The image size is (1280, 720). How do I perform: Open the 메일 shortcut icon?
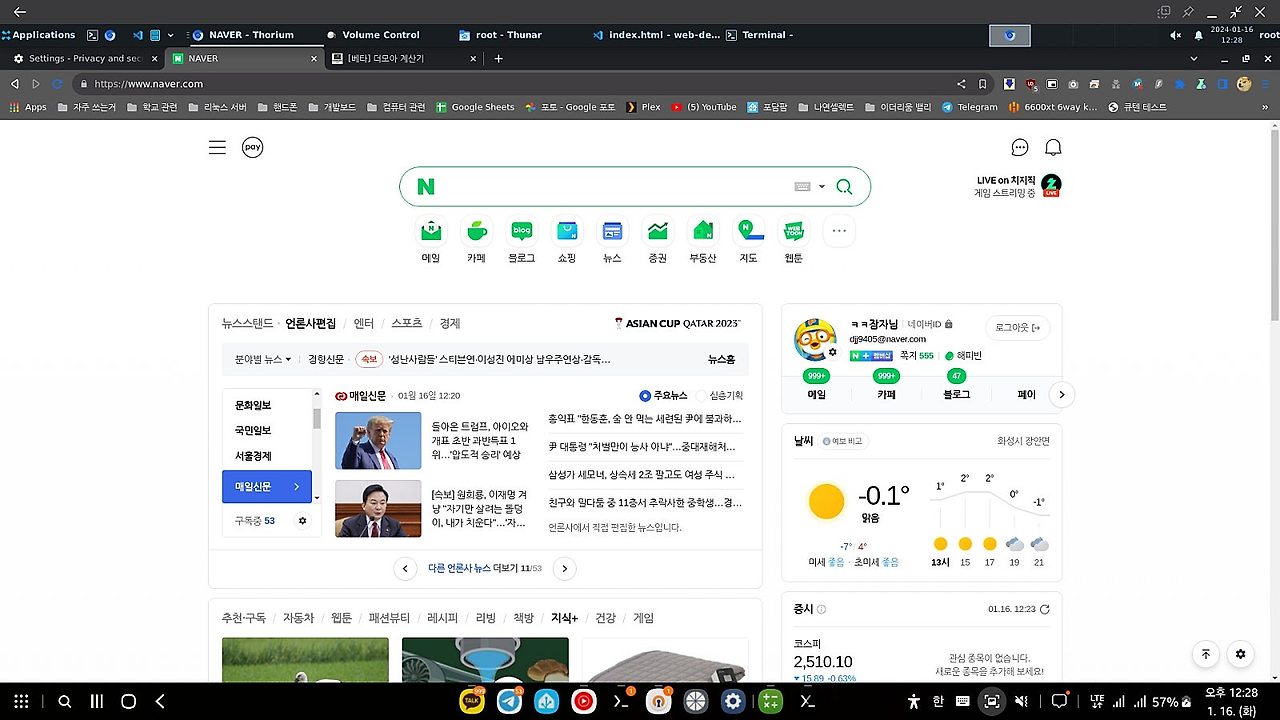click(431, 231)
